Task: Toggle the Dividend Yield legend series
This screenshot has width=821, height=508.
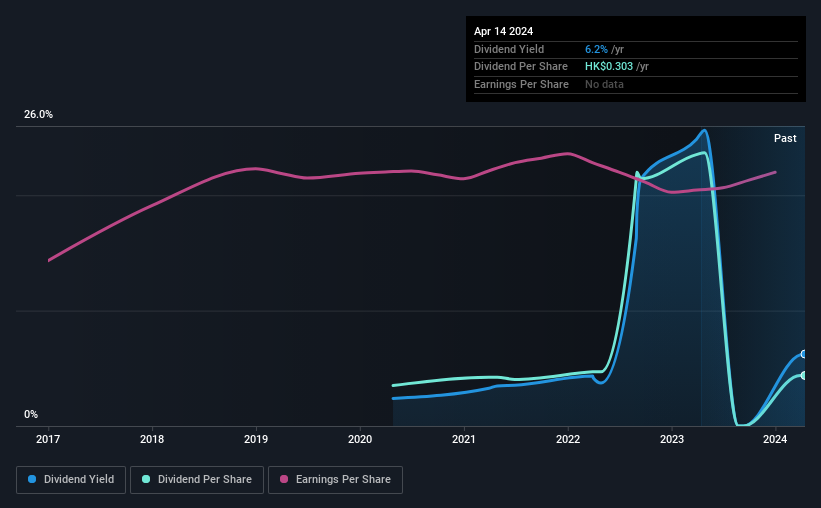Action: tap(71, 480)
